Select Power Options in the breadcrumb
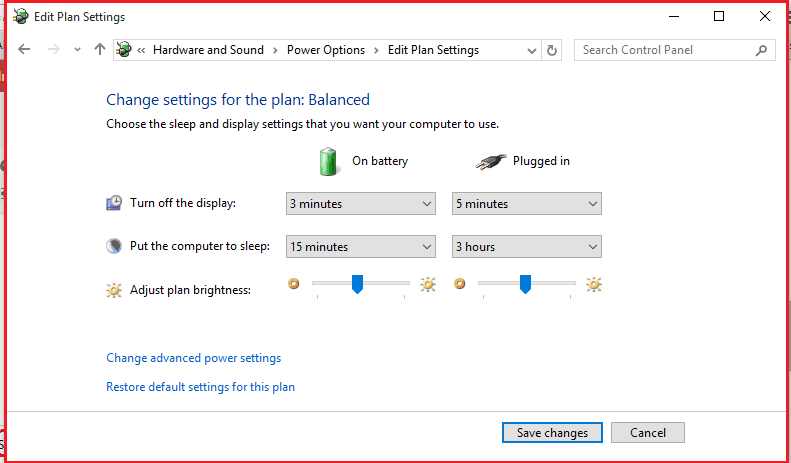Image resolution: width=791 pixels, height=463 pixels. 326,50
